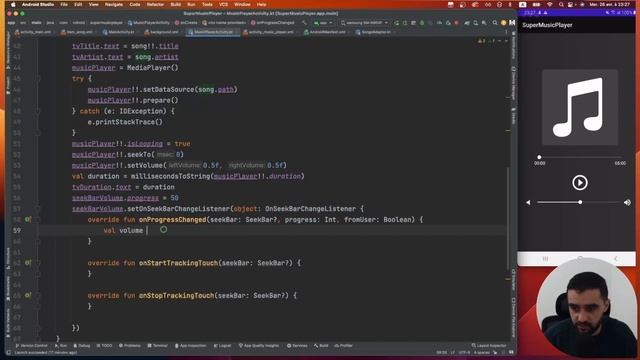Click the Apple menu icon
This screenshot has height=360, width=640.
[13, 4]
